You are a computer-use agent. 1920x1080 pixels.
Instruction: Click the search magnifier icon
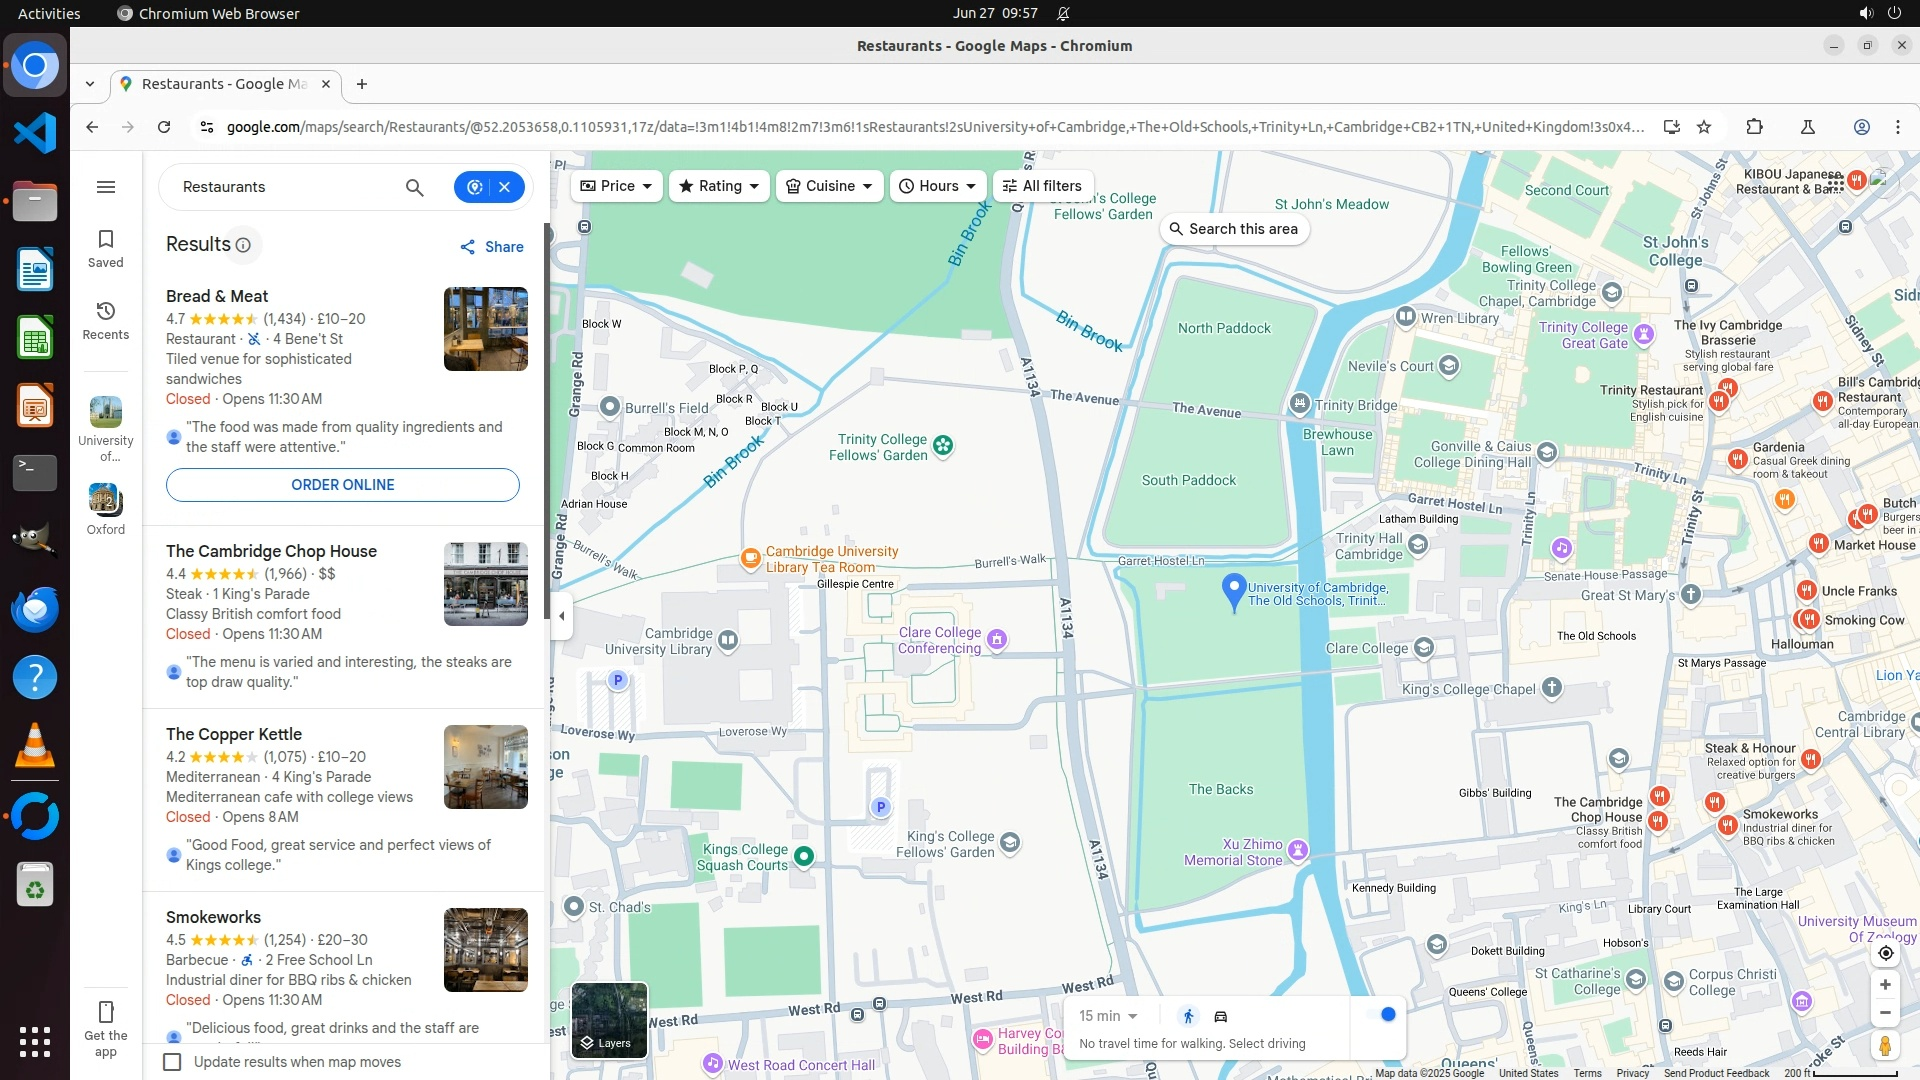414,187
